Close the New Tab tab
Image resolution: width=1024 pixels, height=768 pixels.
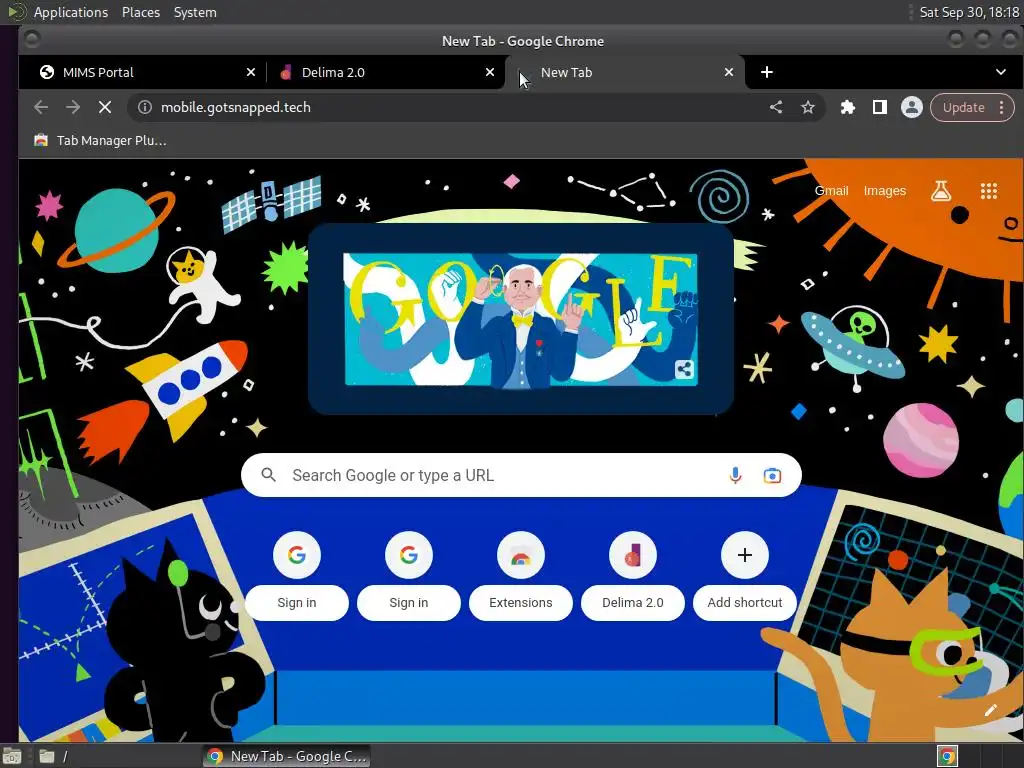click(x=729, y=72)
